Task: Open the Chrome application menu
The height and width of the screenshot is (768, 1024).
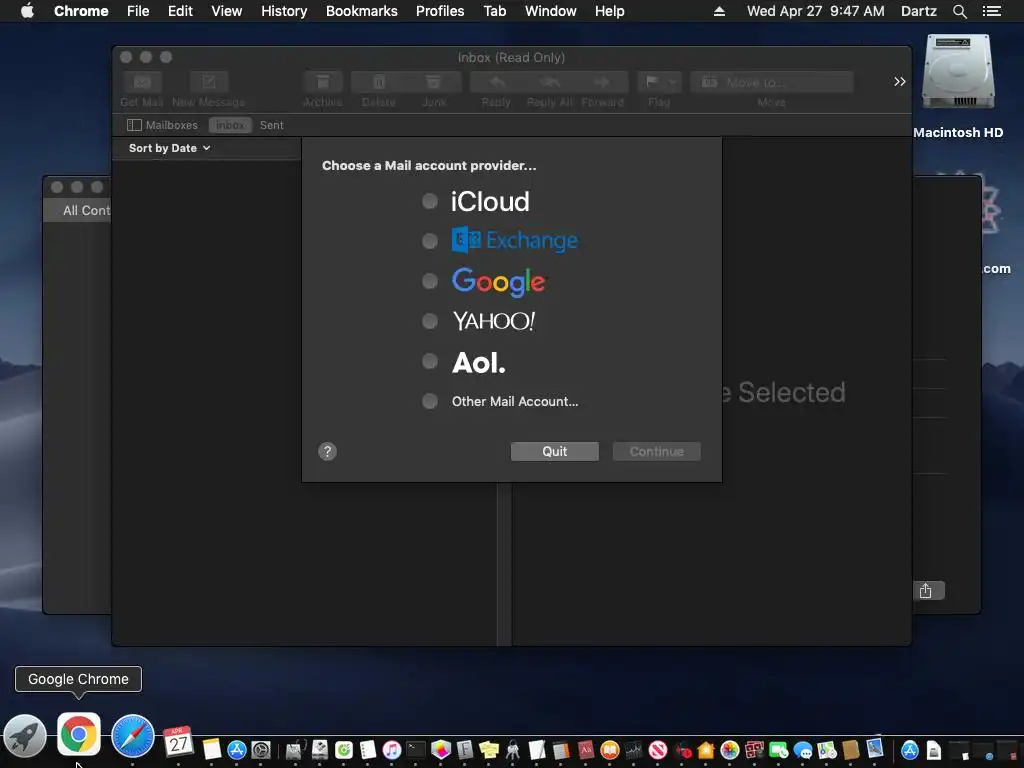Action: [81, 11]
